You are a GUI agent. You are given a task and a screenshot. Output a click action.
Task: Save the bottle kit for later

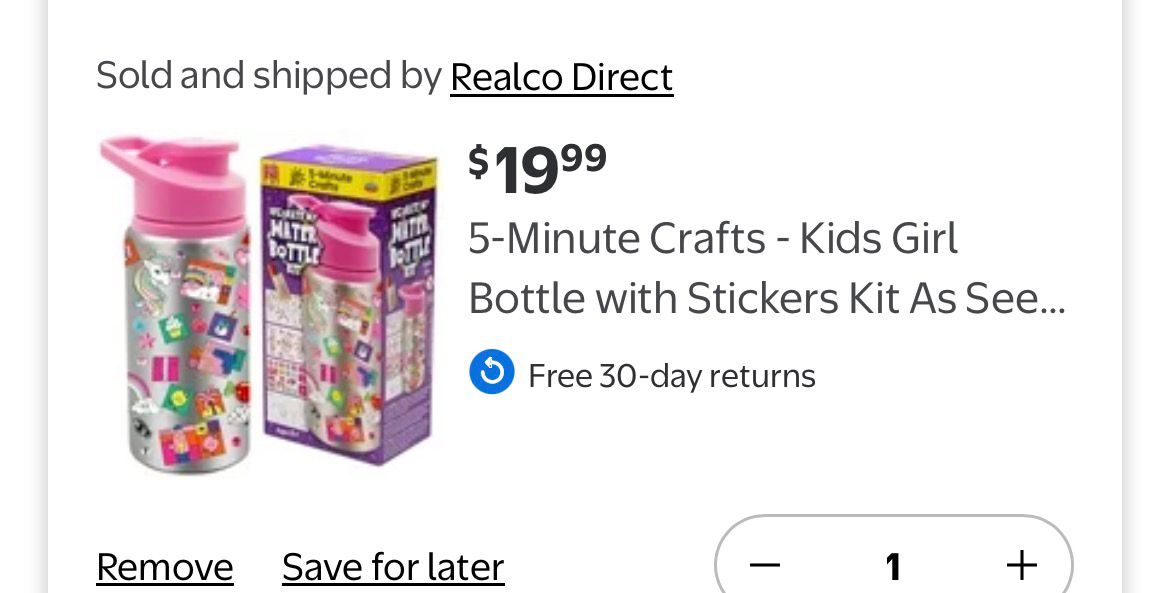(x=393, y=567)
